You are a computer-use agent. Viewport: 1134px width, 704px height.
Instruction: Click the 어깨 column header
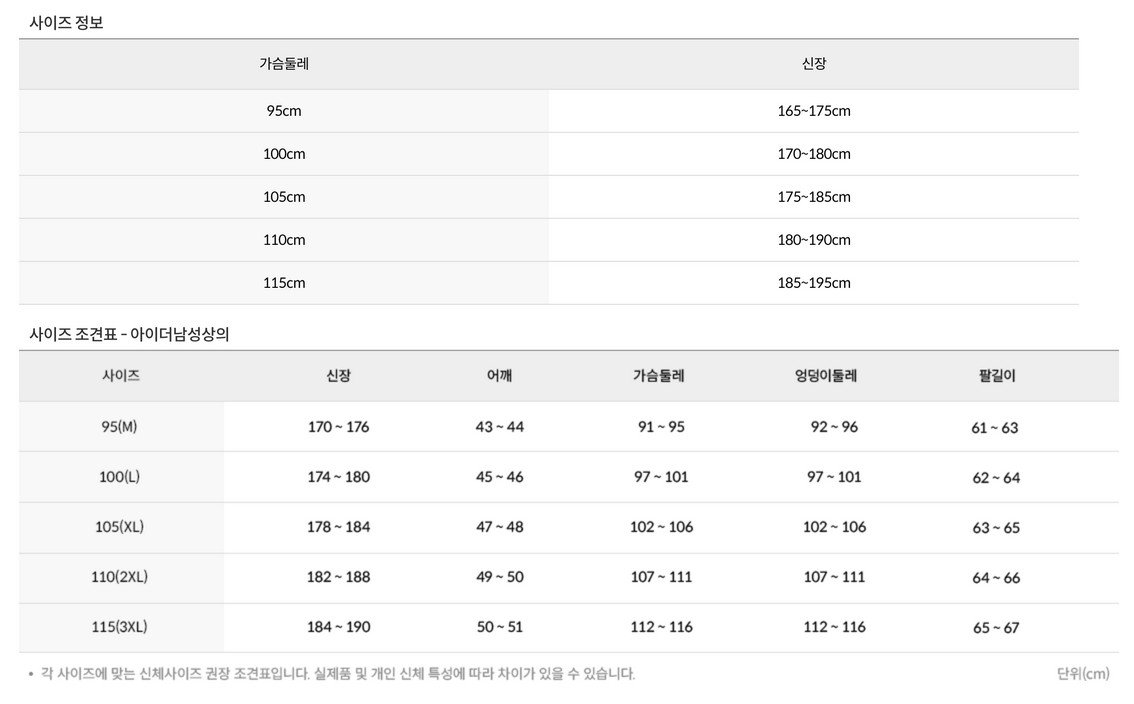coord(499,376)
